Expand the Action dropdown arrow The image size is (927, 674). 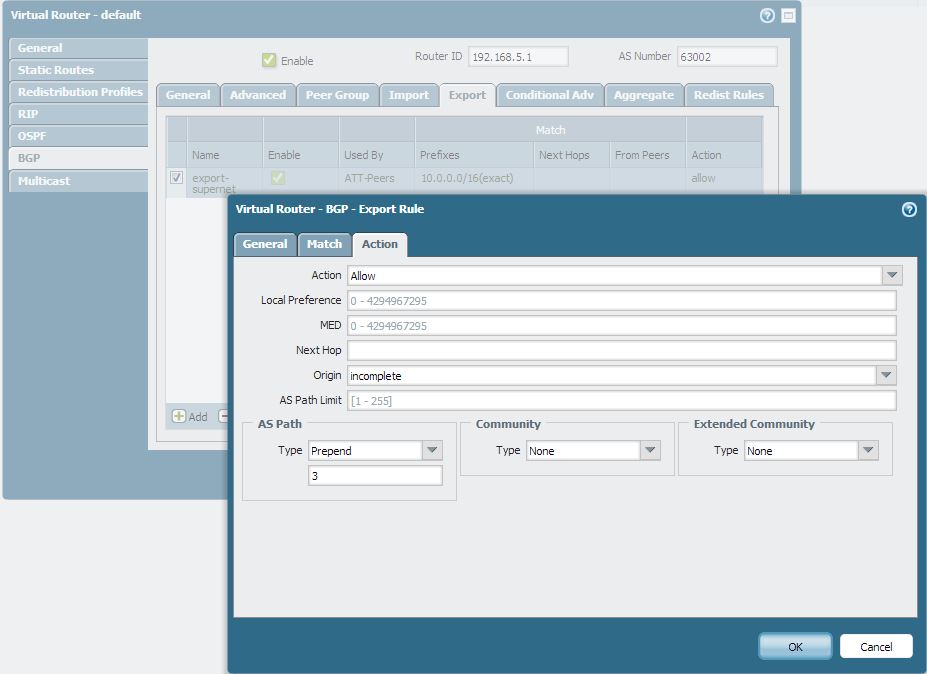pos(892,276)
